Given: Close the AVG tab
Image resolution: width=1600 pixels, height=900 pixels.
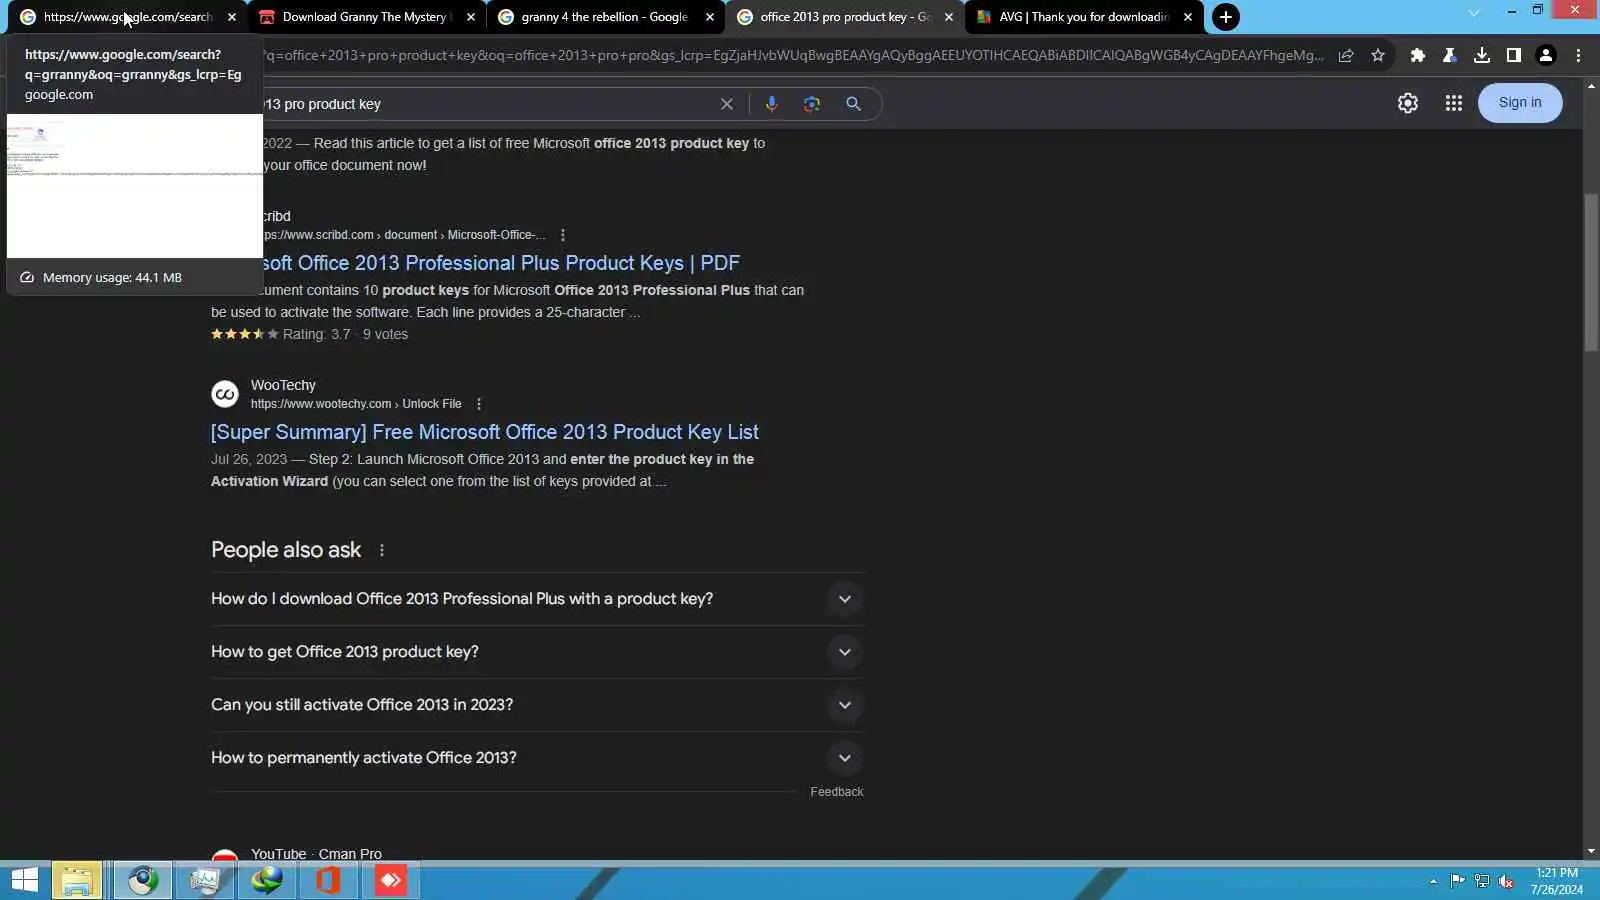Looking at the screenshot, I should tap(1188, 17).
